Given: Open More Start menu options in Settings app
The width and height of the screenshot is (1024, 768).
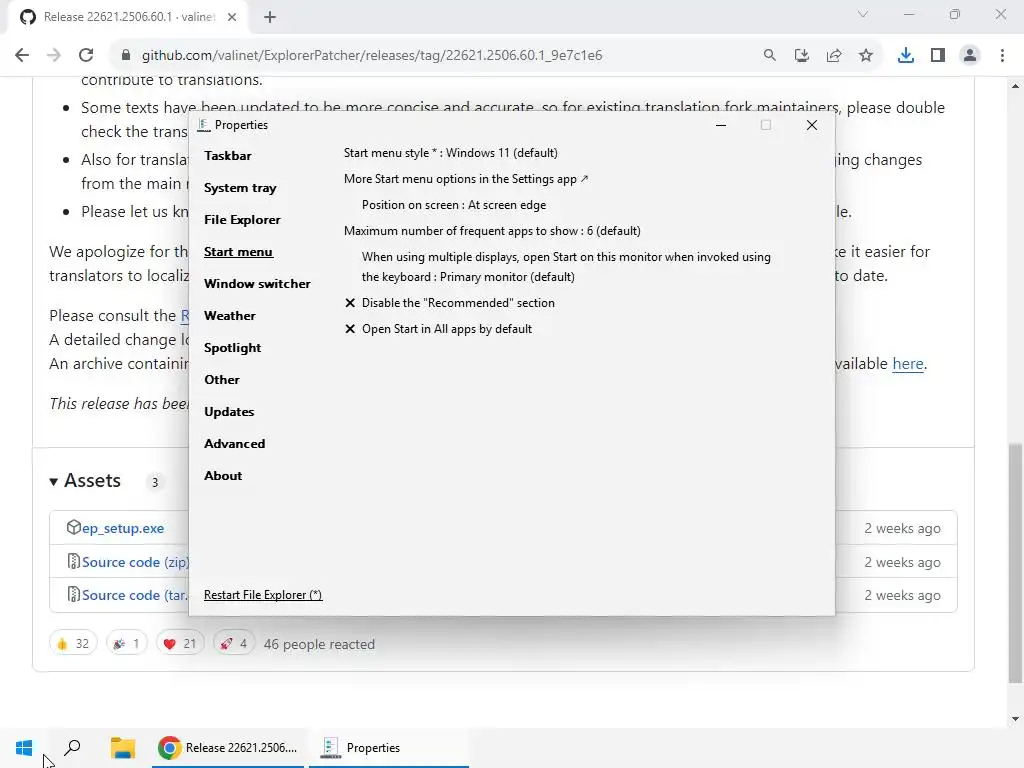Looking at the screenshot, I should [x=466, y=179].
